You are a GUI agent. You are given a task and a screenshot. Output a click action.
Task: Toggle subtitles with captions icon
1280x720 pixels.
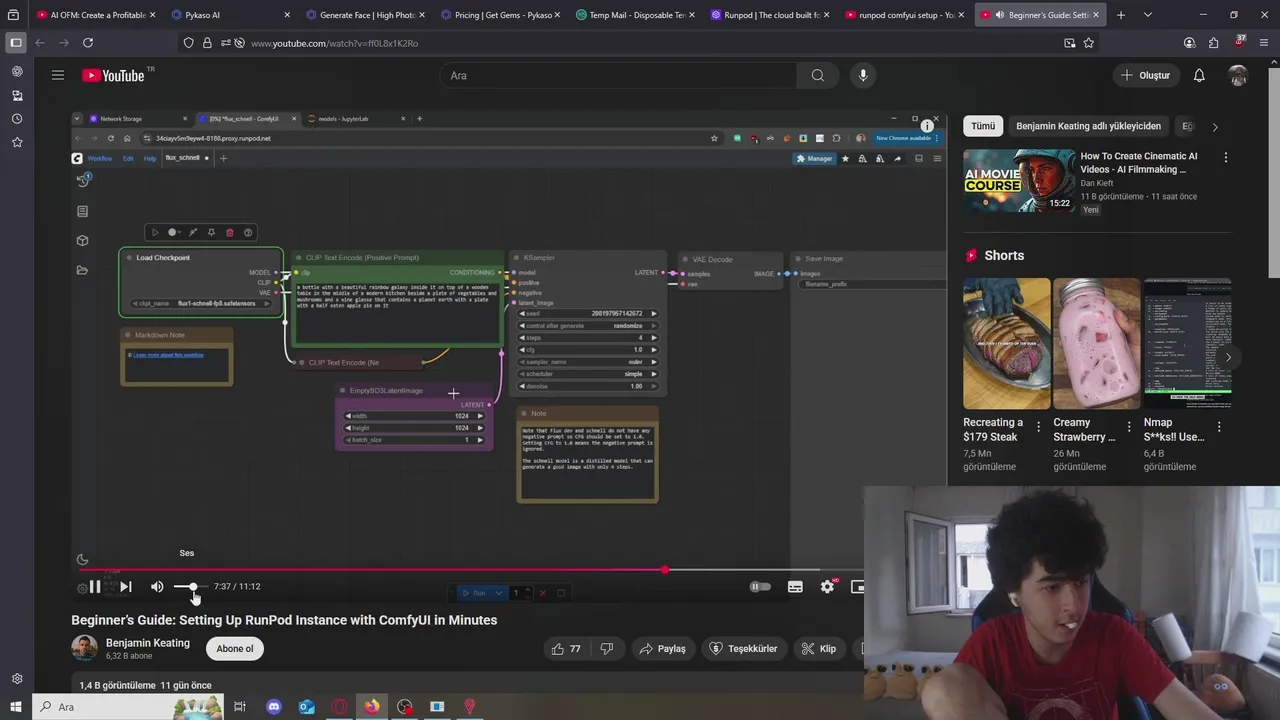click(795, 587)
